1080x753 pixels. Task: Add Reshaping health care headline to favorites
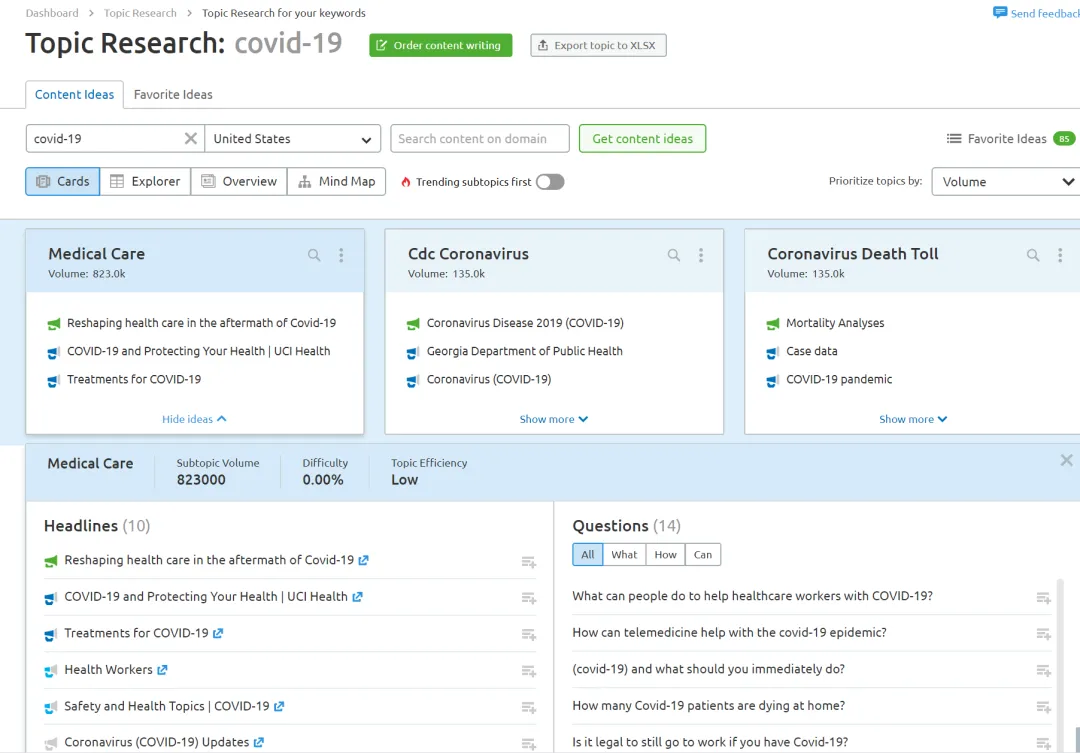(x=528, y=562)
